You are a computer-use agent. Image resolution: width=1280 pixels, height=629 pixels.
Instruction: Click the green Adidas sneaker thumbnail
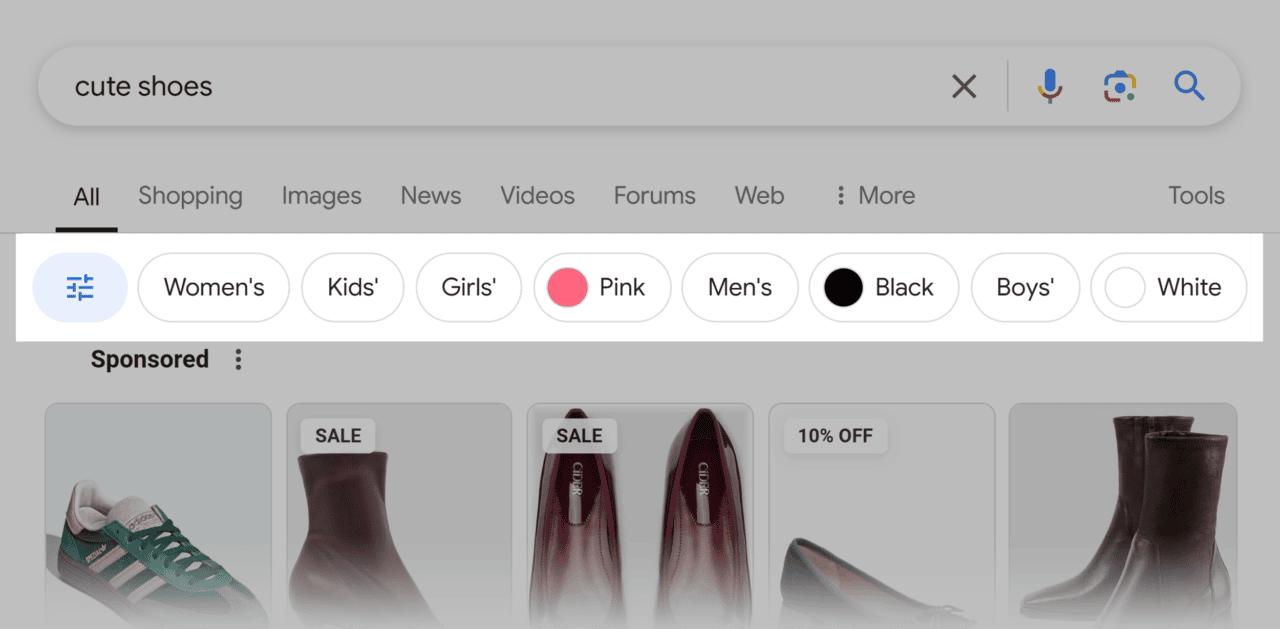[157, 515]
